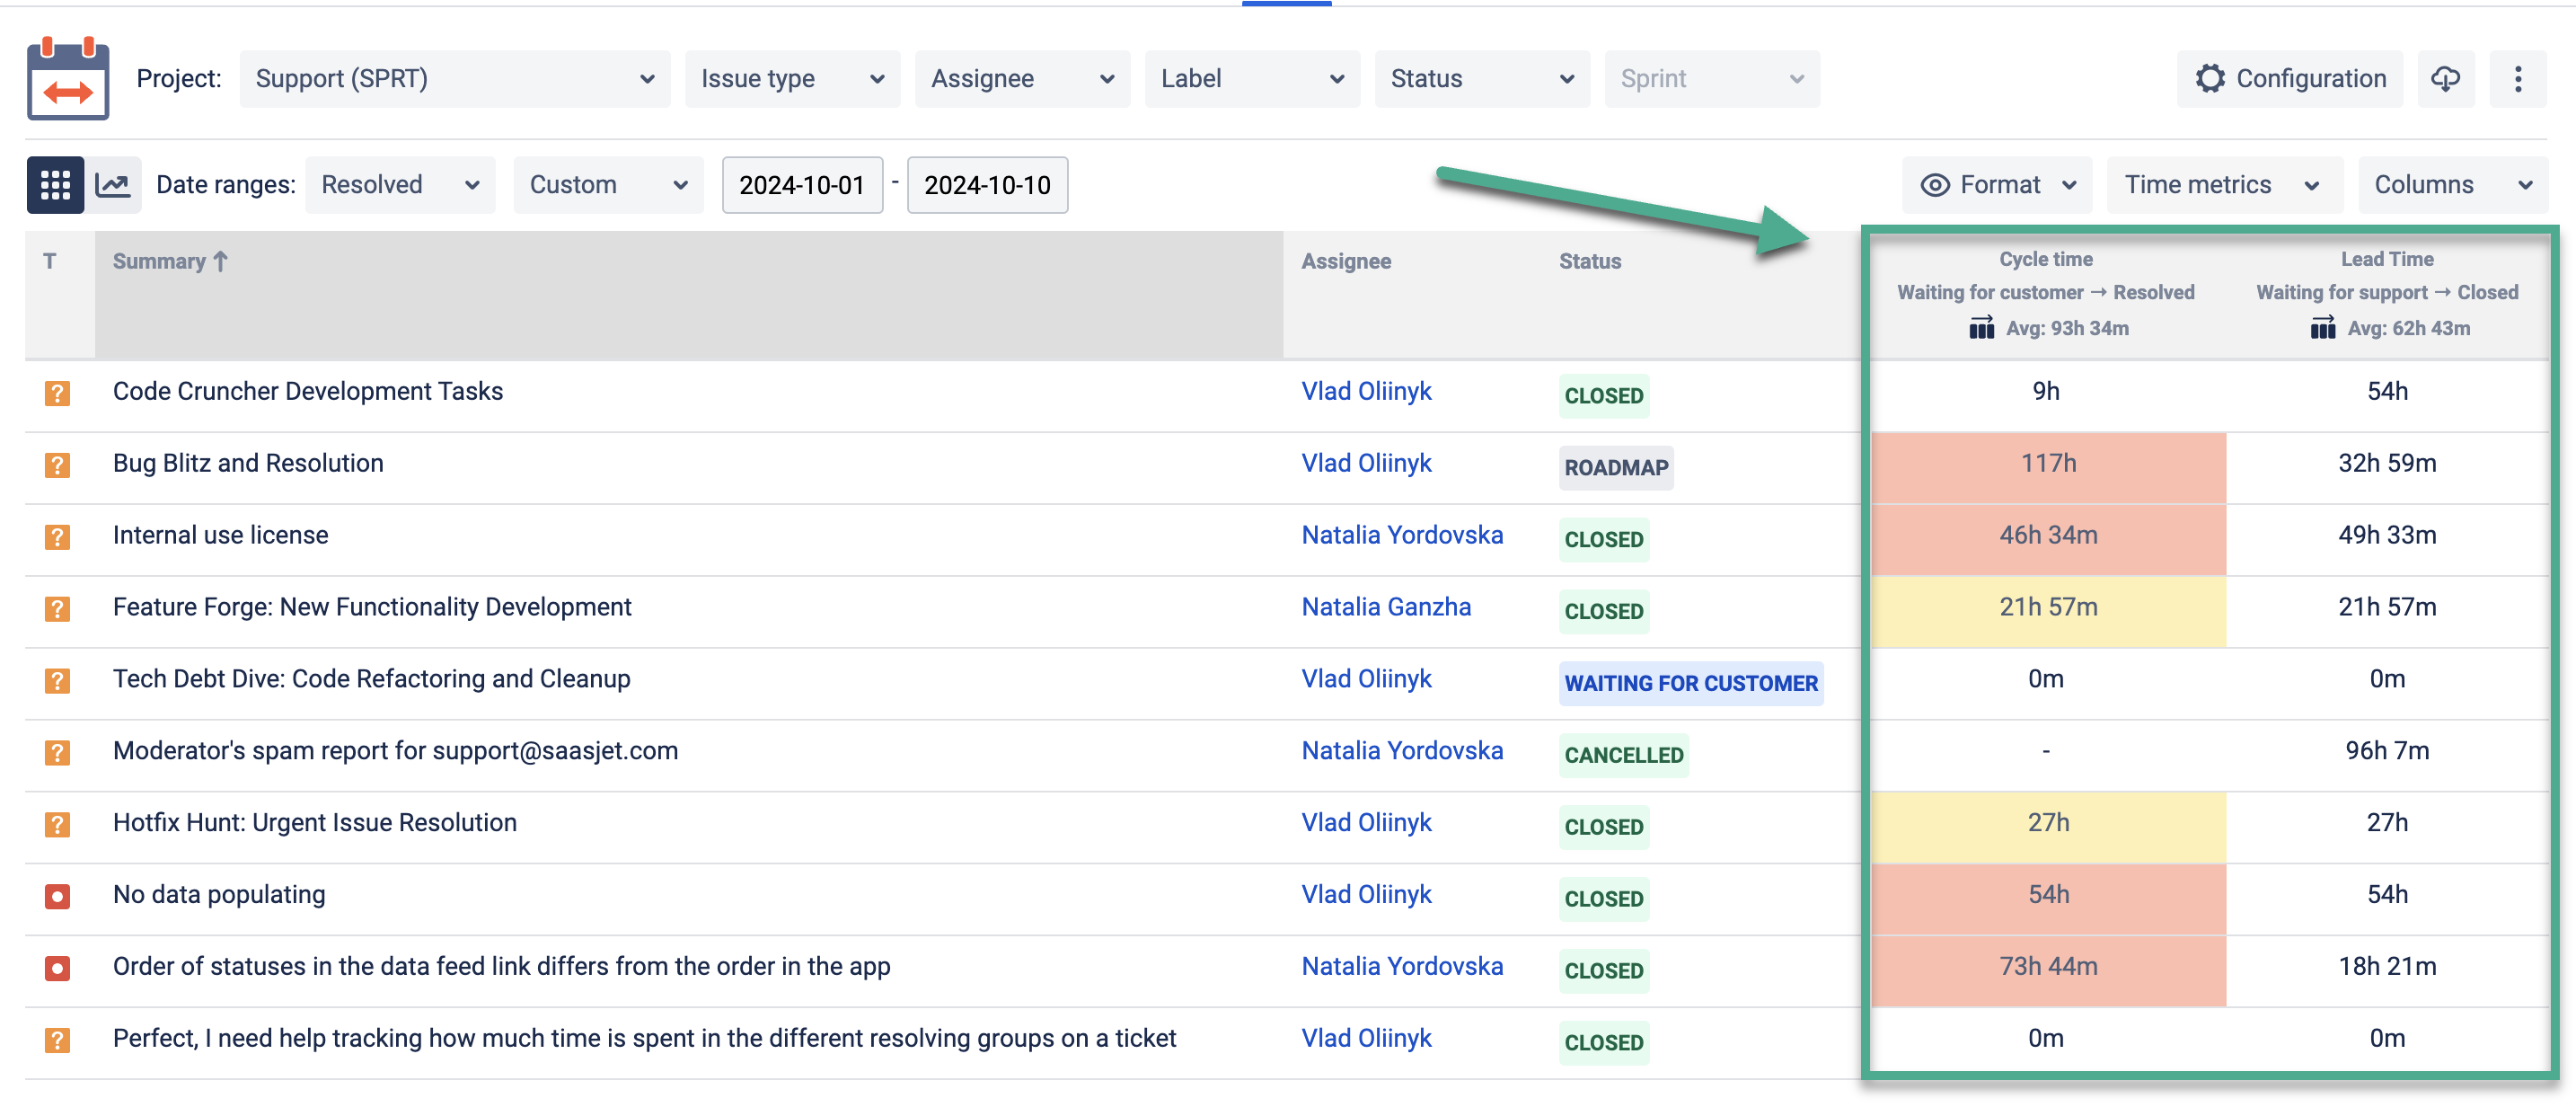
Task: Expand the Project Support (SPRT) dropdown
Action: point(454,79)
